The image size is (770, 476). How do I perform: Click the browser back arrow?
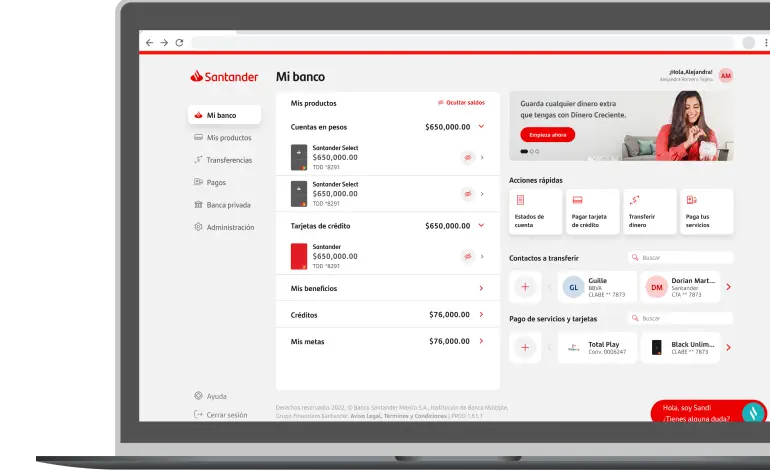click(x=149, y=43)
